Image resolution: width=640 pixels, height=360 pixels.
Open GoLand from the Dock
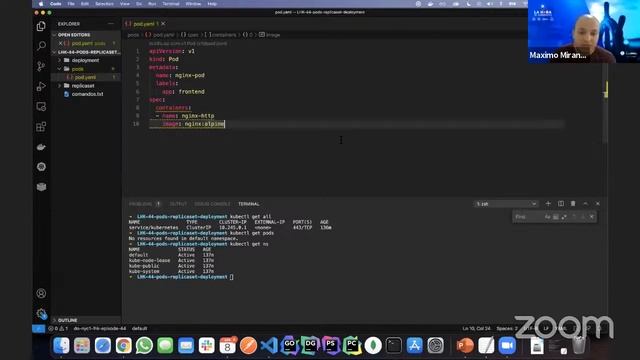point(289,346)
